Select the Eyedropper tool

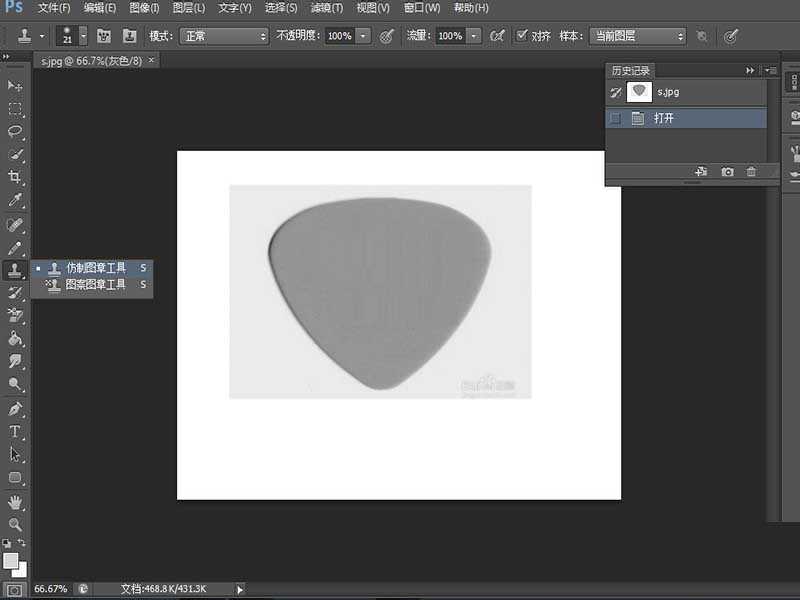click(15, 201)
